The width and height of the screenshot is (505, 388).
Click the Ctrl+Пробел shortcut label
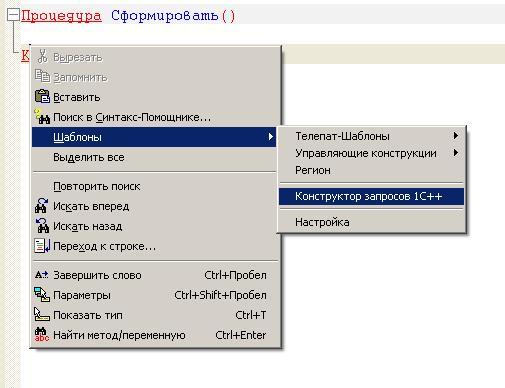pyautogui.click(x=235, y=275)
